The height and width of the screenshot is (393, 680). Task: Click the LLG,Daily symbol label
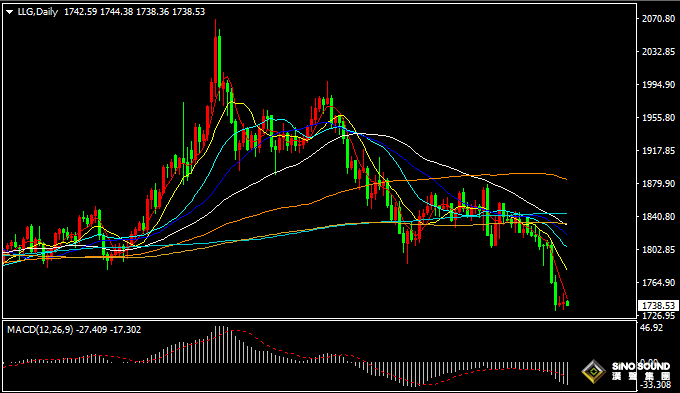[x=38, y=12]
